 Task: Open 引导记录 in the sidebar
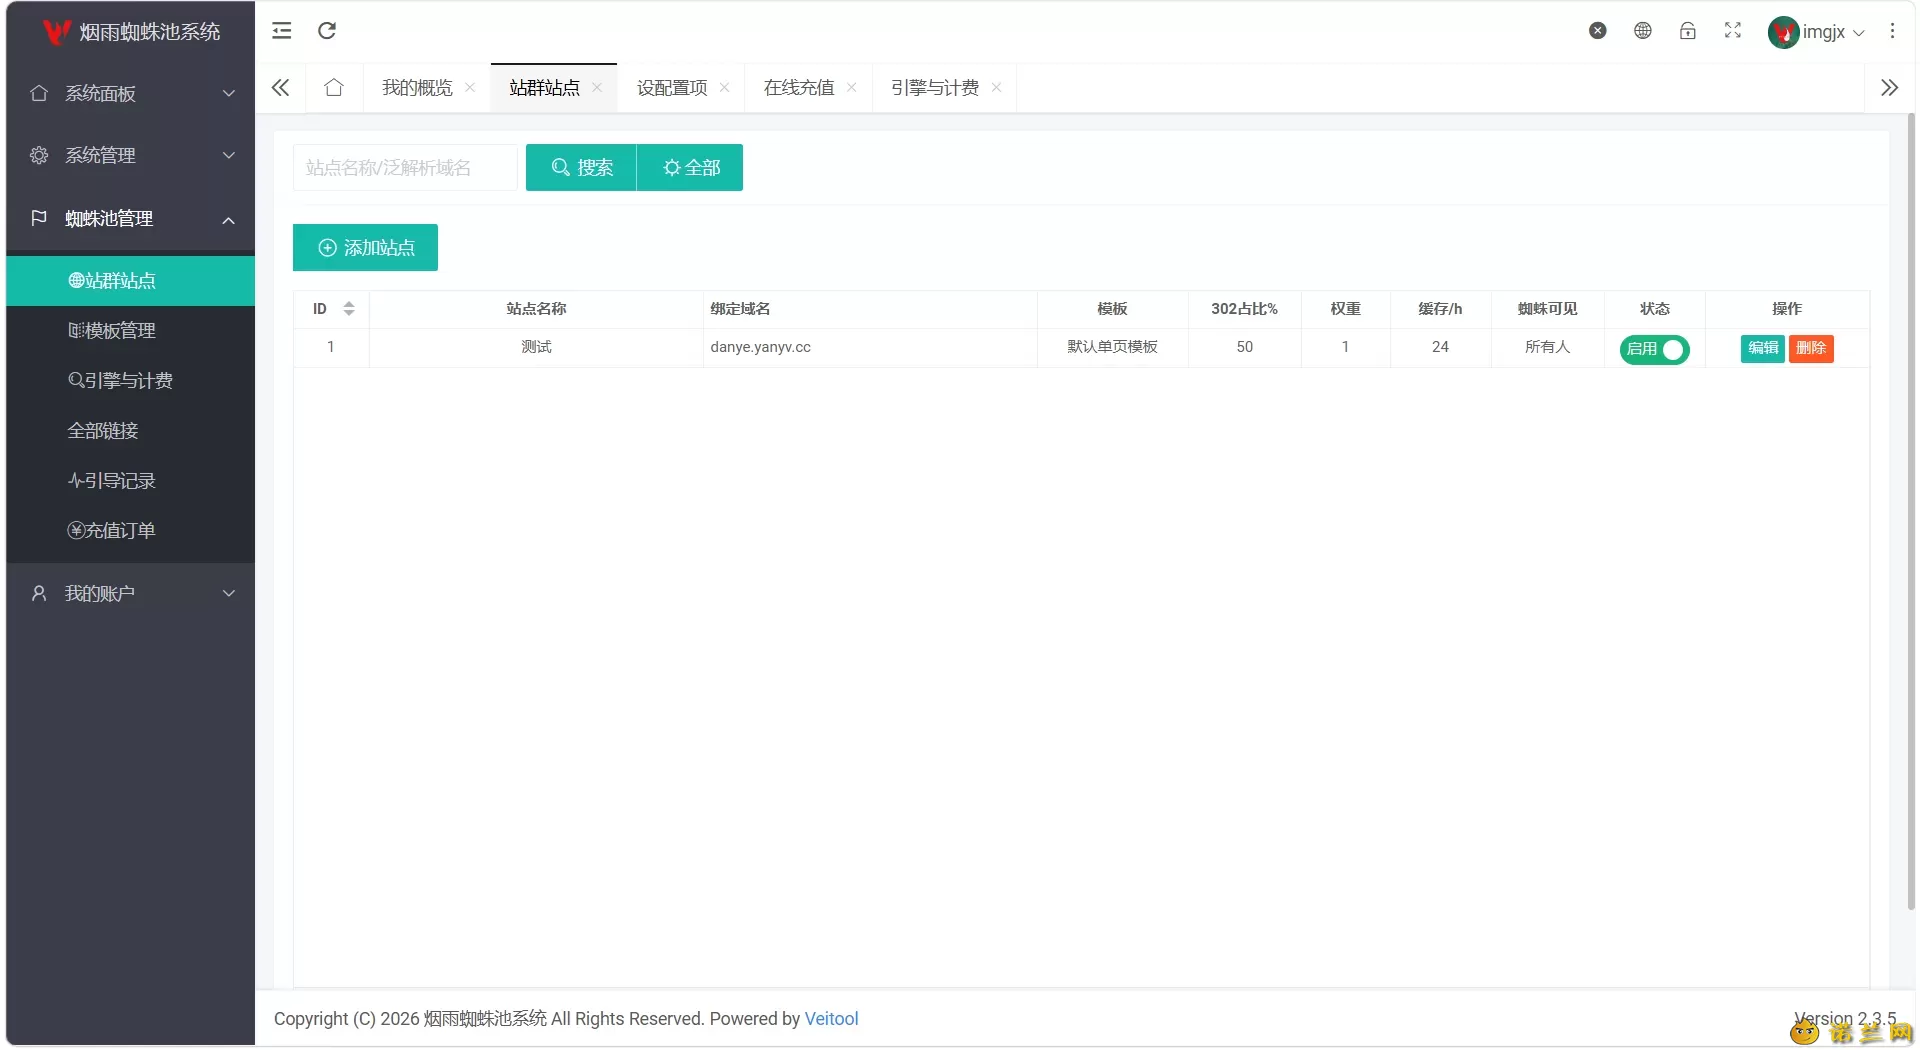click(x=131, y=481)
